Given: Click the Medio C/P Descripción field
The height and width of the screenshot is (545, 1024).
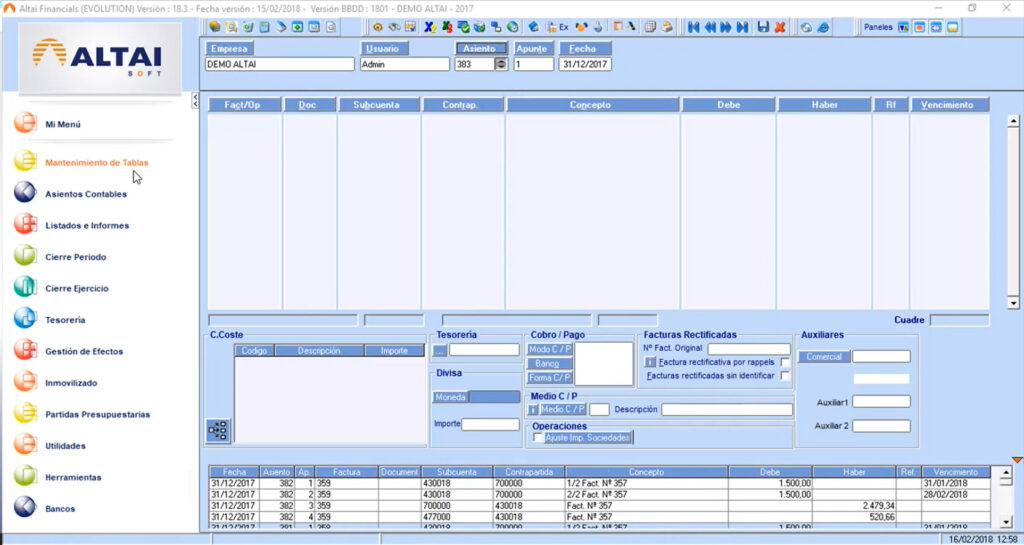Looking at the screenshot, I should (x=727, y=409).
